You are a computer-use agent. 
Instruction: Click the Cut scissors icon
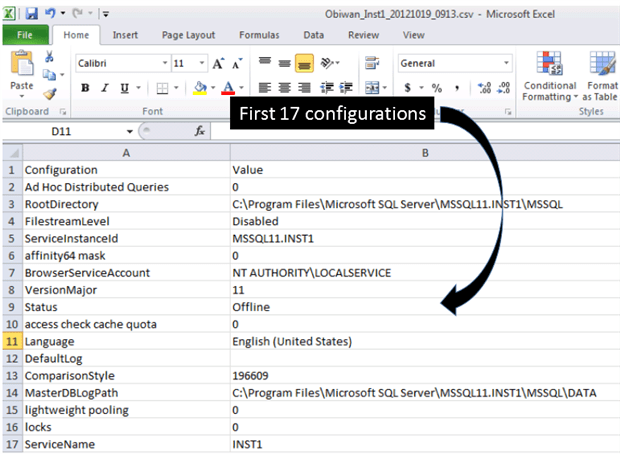point(49,57)
